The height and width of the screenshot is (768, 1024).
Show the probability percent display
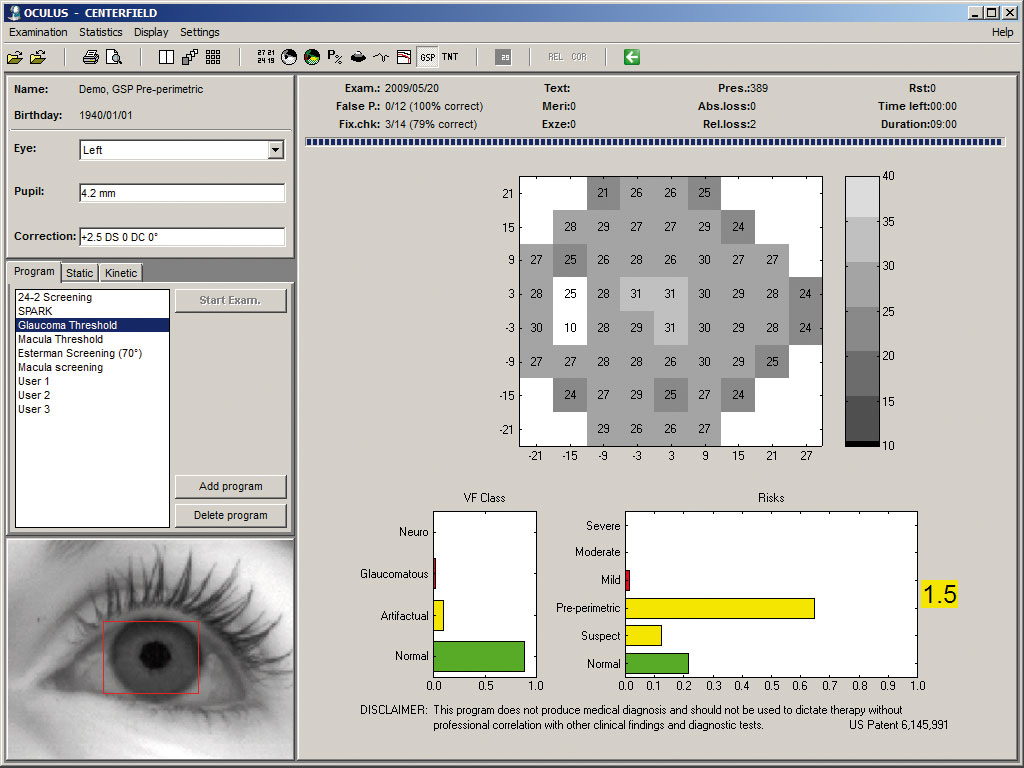pos(334,57)
